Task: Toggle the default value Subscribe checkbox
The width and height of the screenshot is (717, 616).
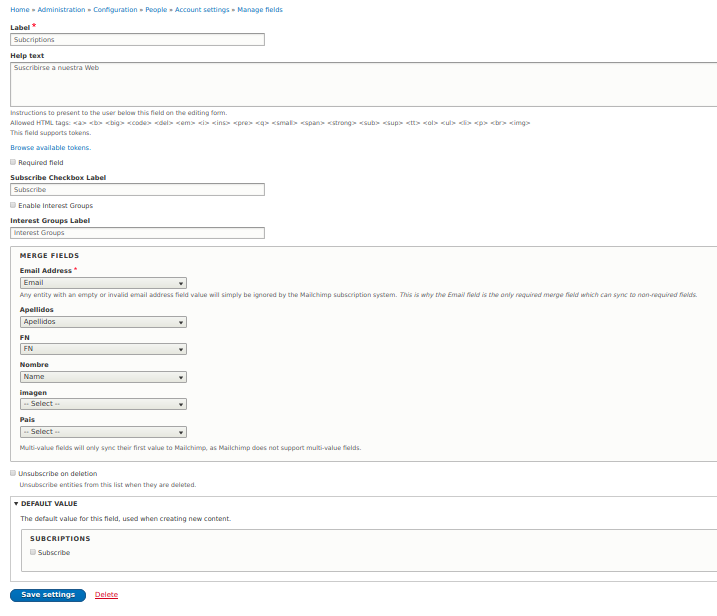Action: click(33, 552)
